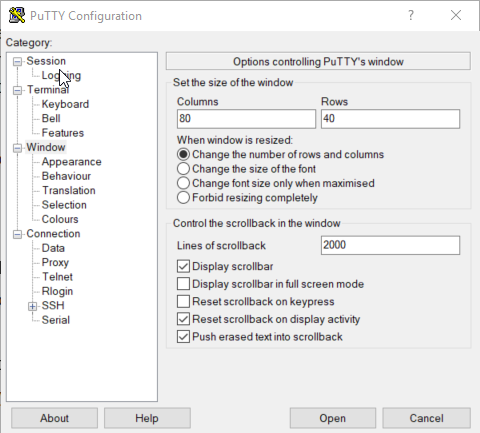This screenshot has width=480, height=433.
Task: Collapse the Session tree node
Action: (17, 61)
